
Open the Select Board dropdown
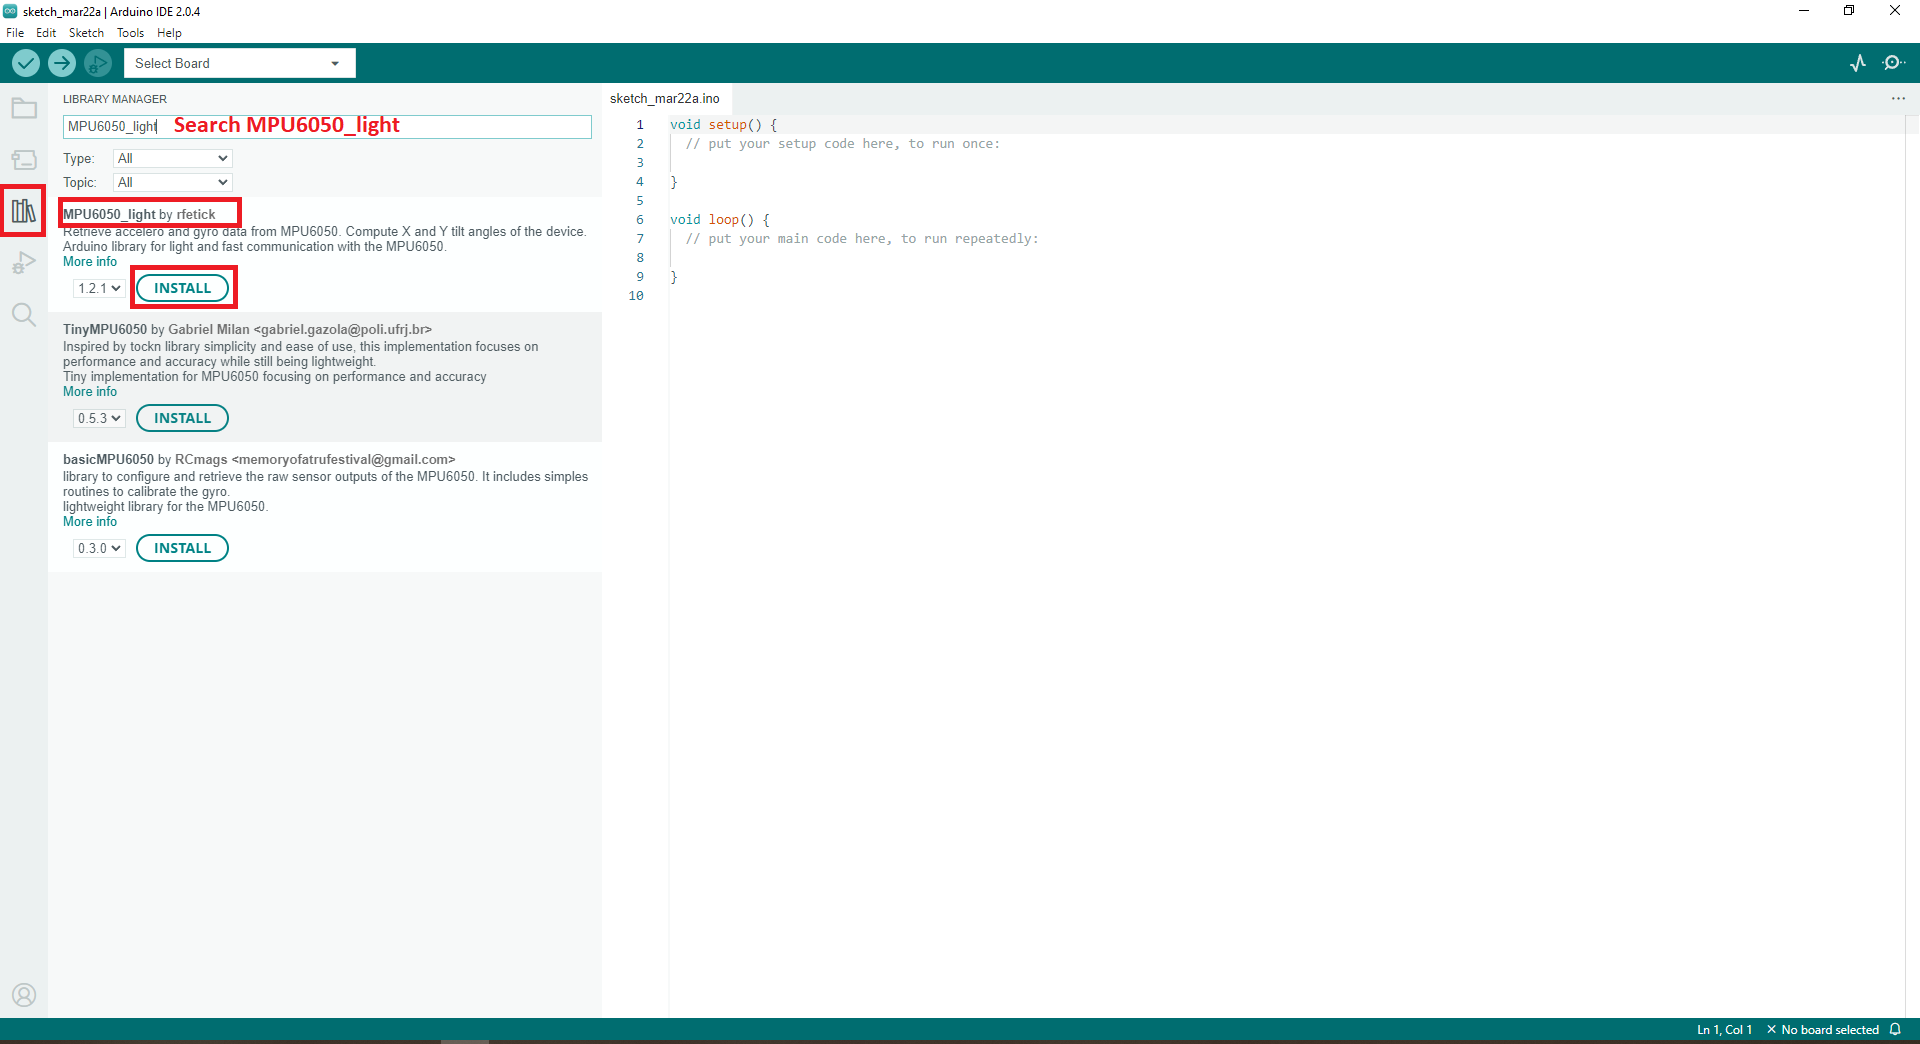click(238, 62)
